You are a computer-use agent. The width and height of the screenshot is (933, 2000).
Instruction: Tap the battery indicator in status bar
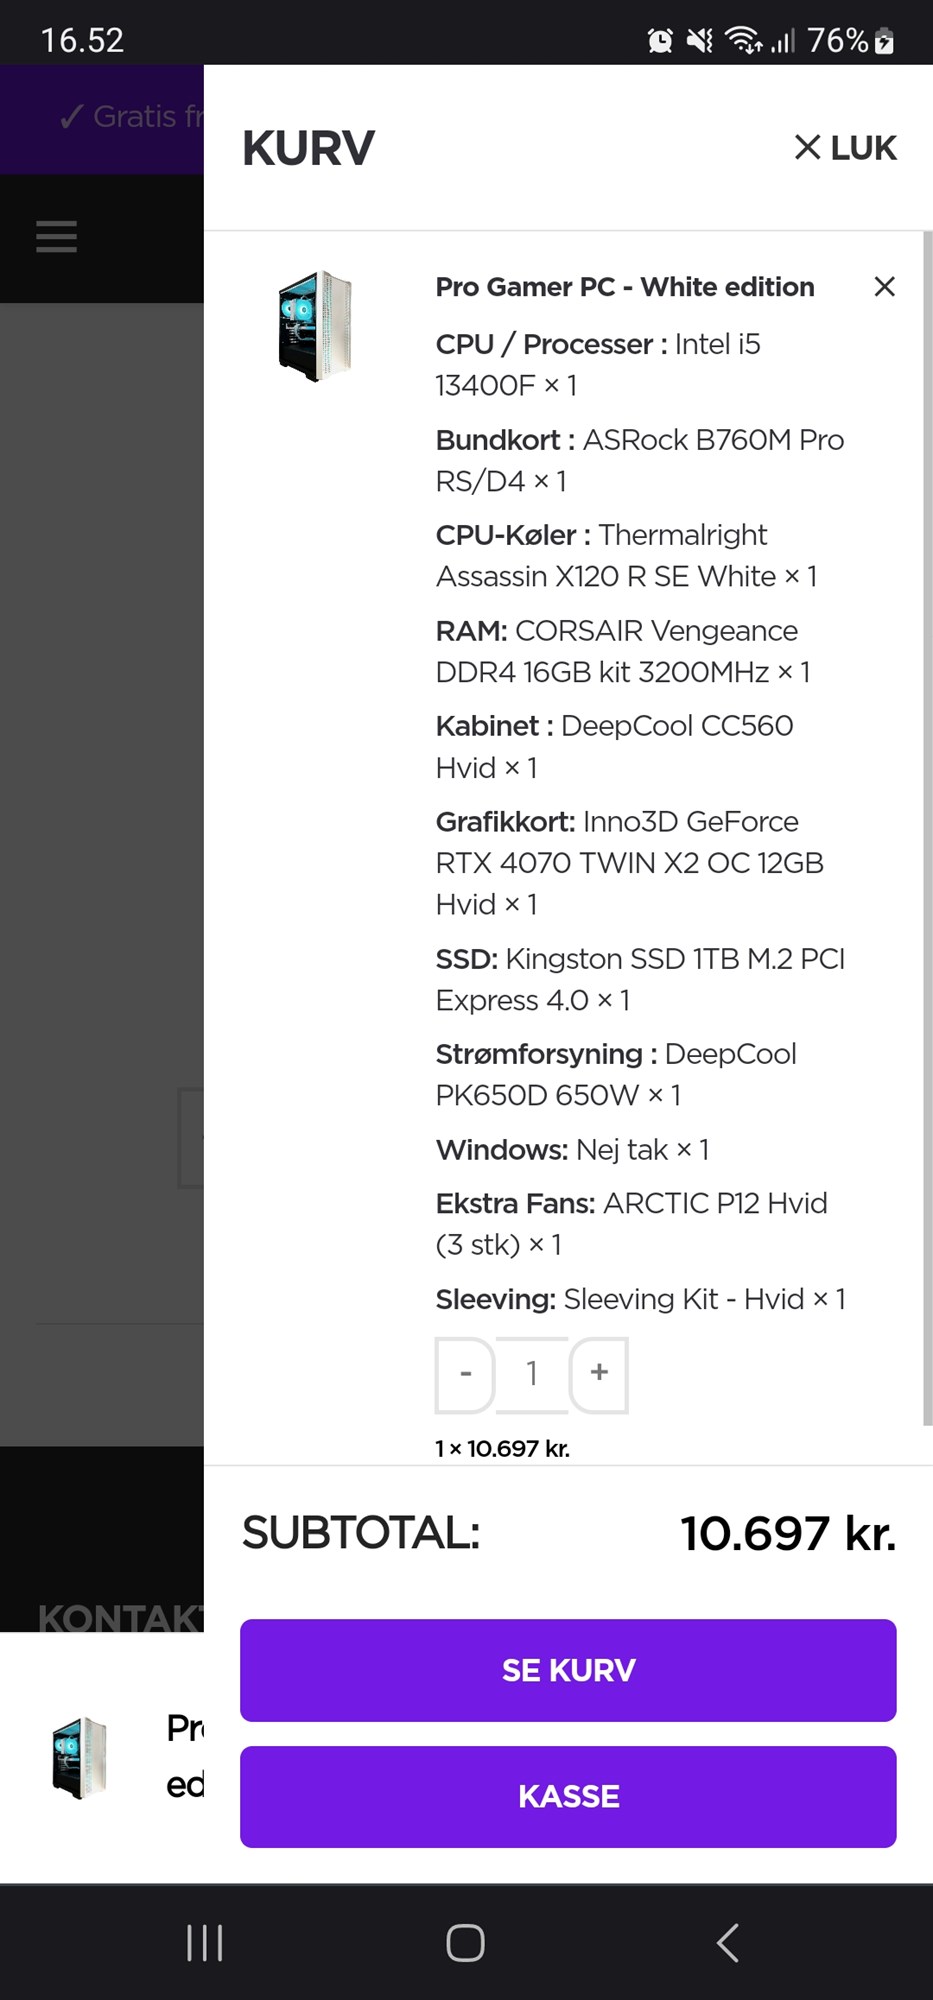tap(884, 41)
